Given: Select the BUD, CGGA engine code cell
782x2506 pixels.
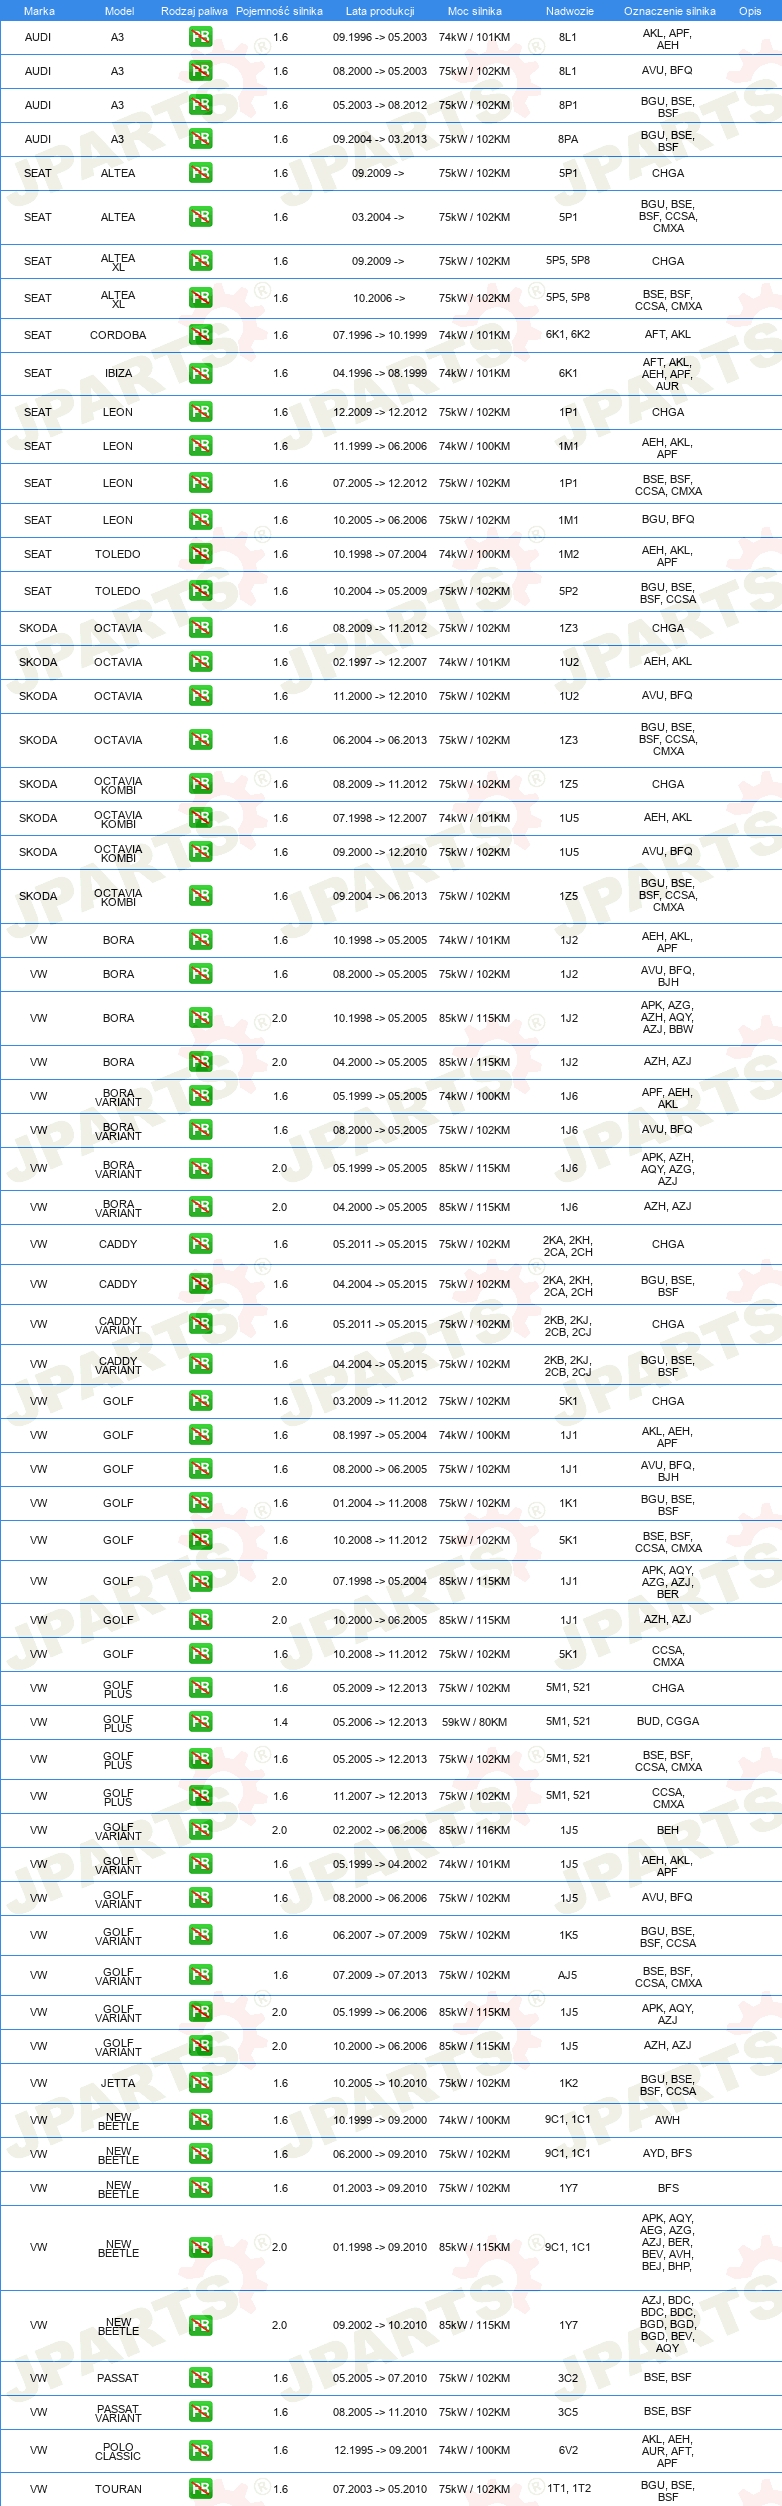Looking at the screenshot, I should pos(668,1721).
